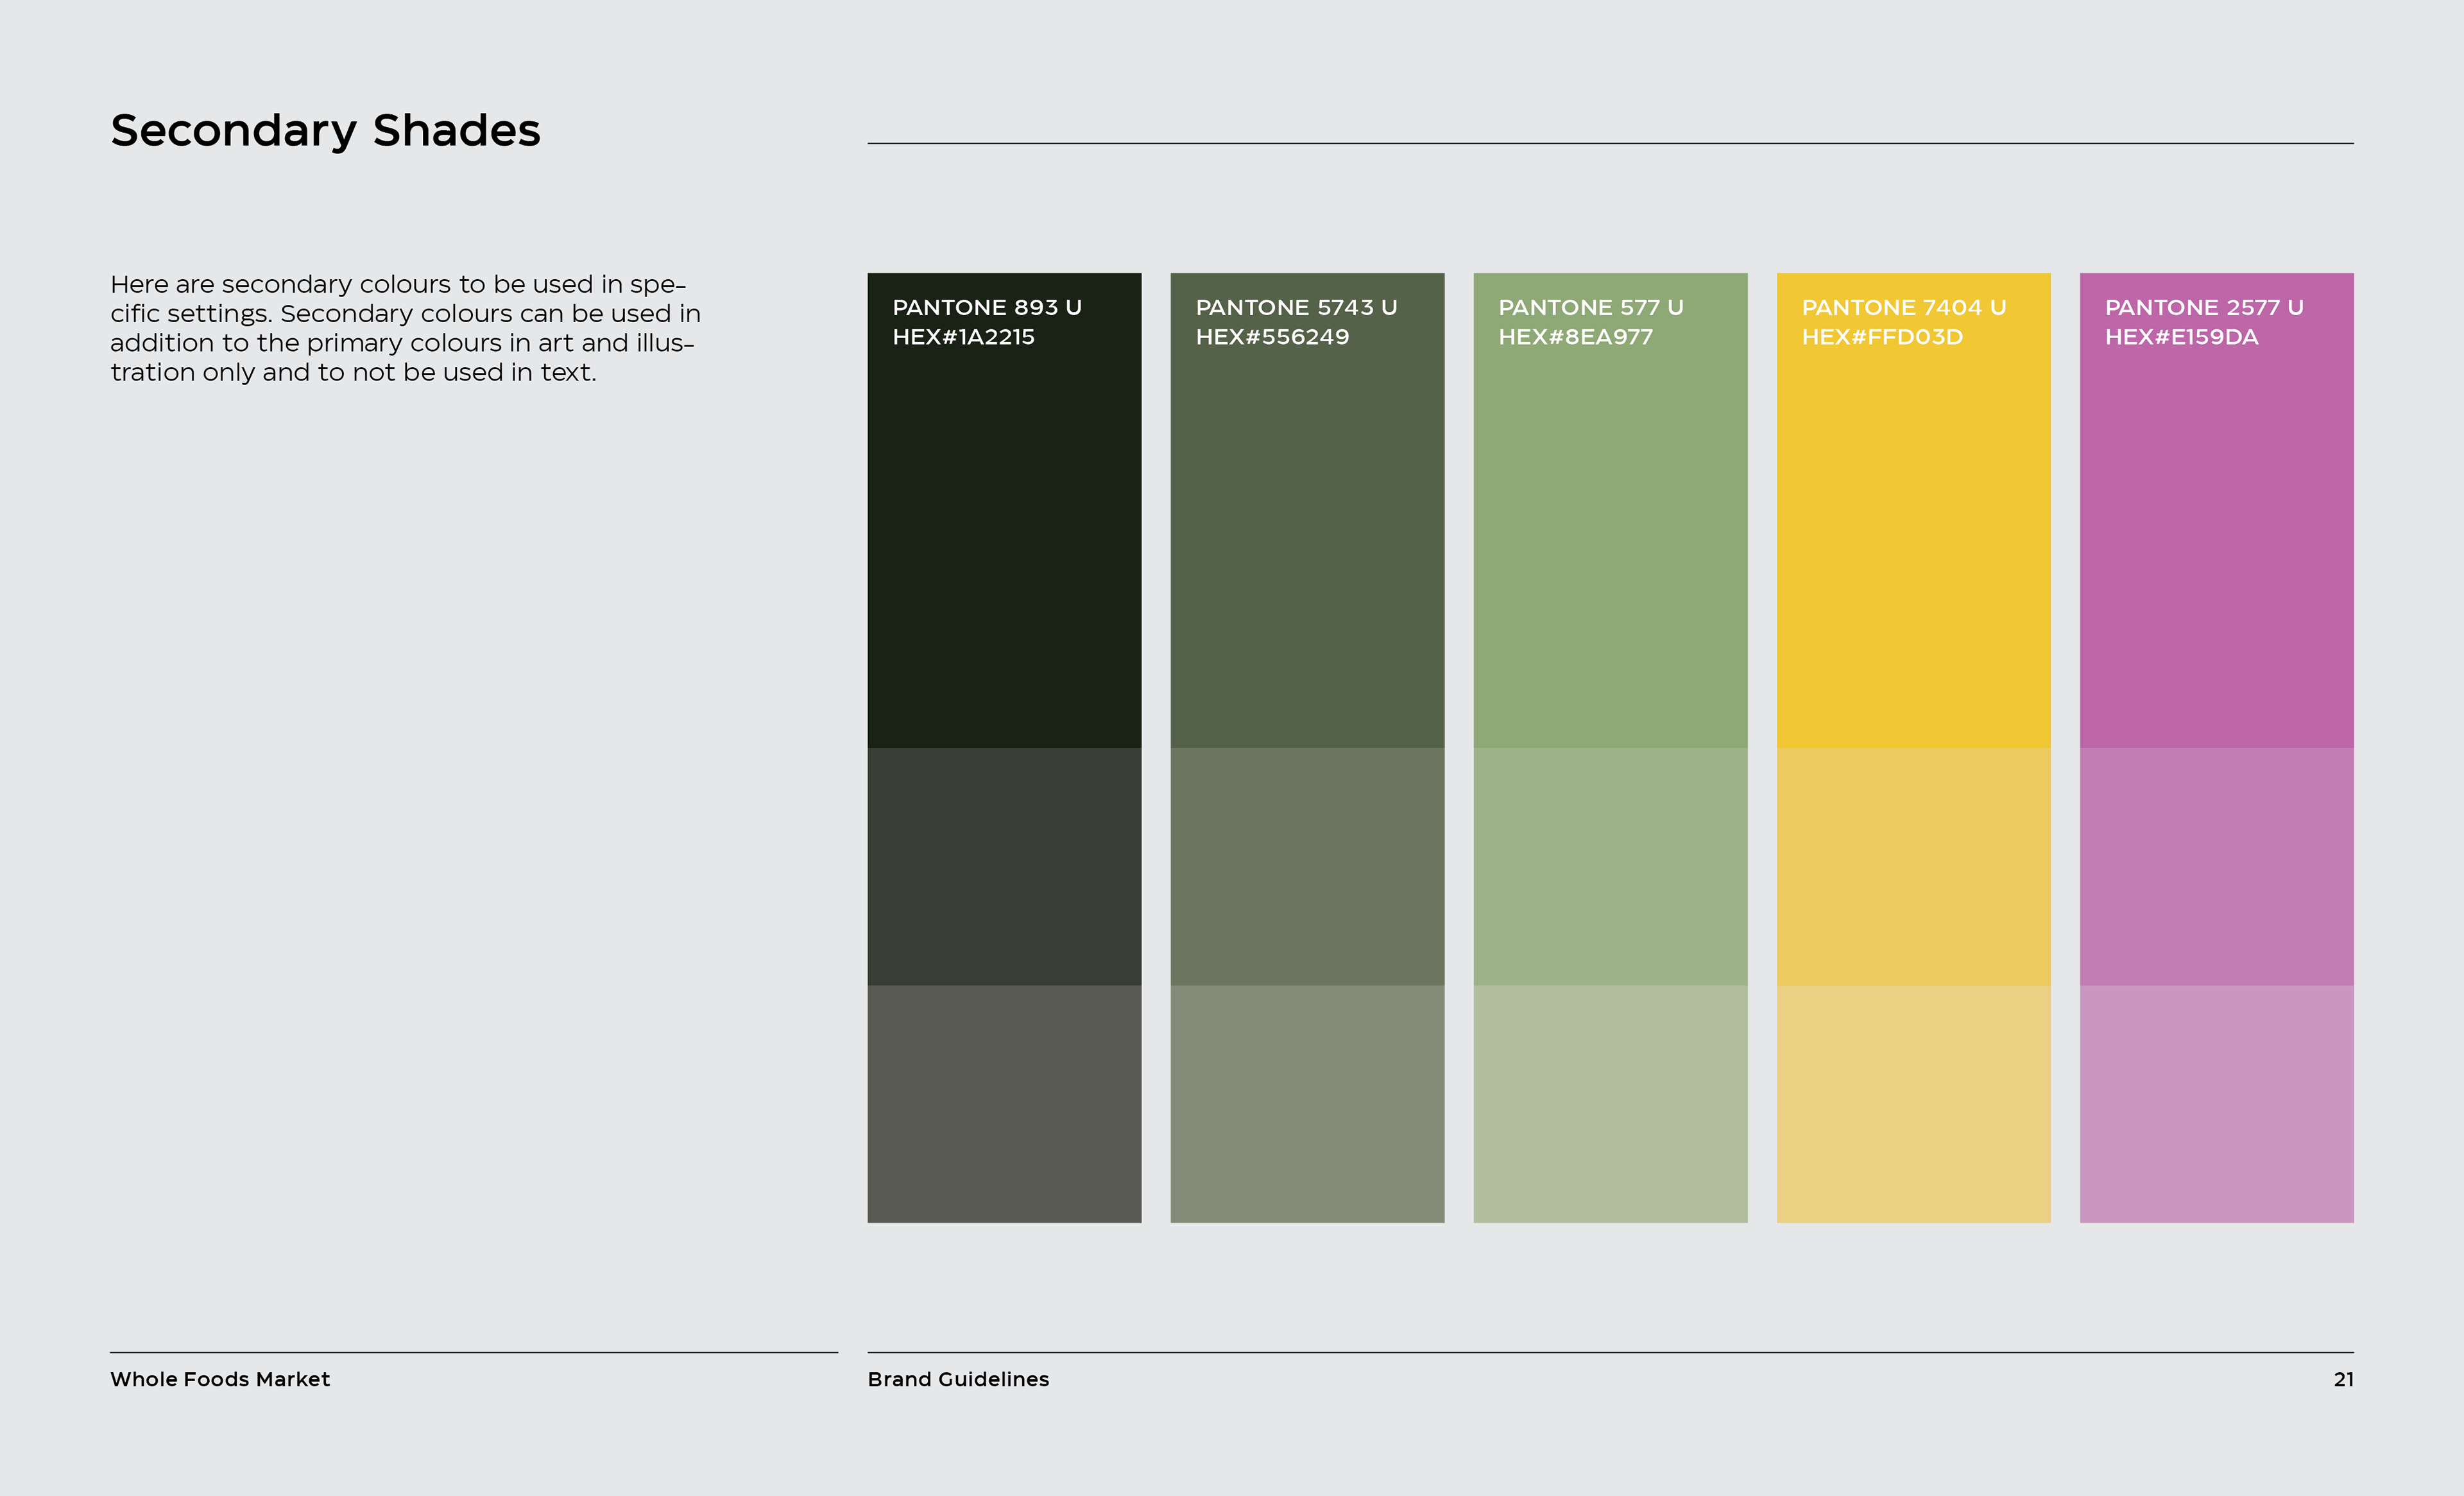
Task: Click the HEX#FFD03D label text
Action: pos(1882,337)
